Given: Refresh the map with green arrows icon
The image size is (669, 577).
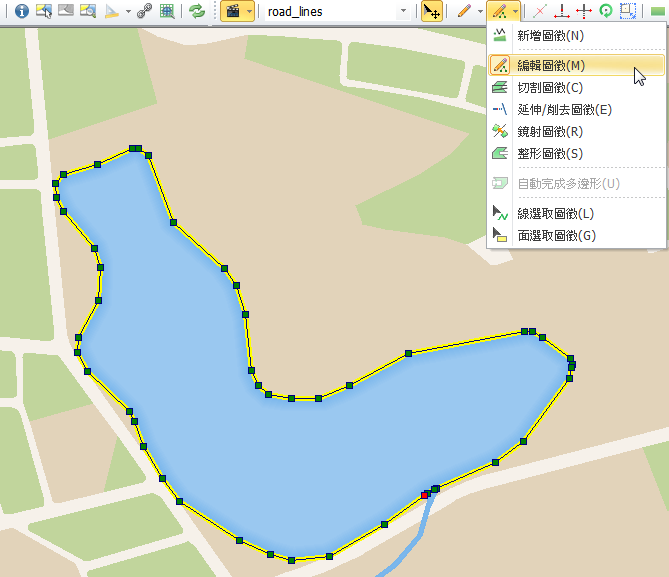Looking at the screenshot, I should [197, 11].
